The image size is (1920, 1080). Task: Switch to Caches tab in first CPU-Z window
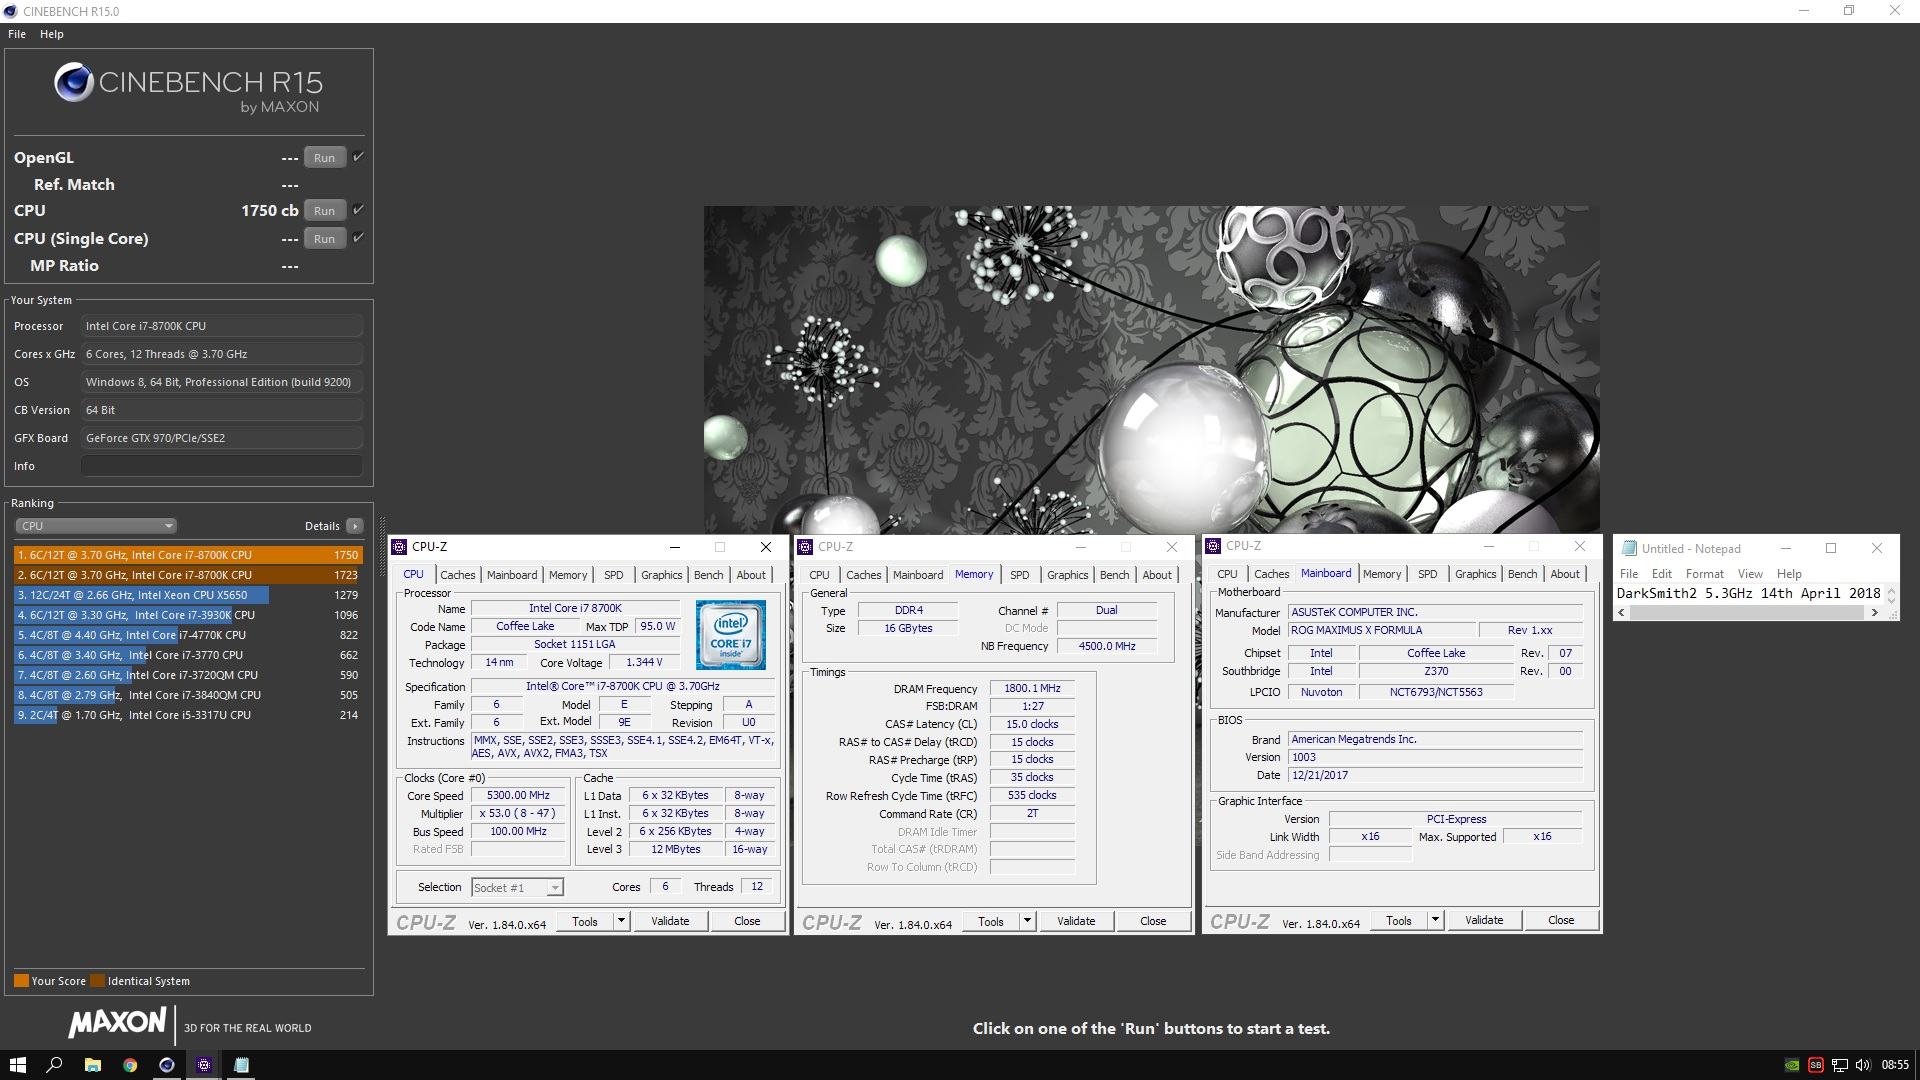pyautogui.click(x=458, y=575)
